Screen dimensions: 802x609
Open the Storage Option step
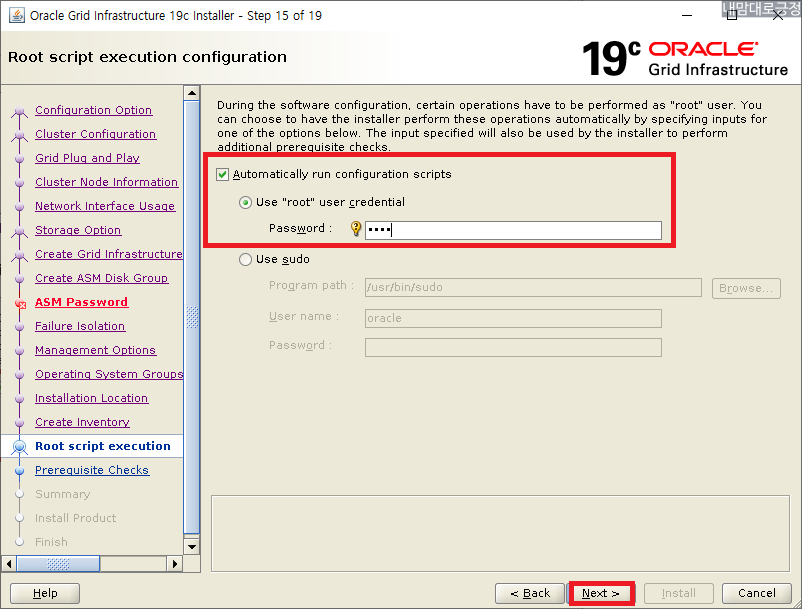click(78, 230)
